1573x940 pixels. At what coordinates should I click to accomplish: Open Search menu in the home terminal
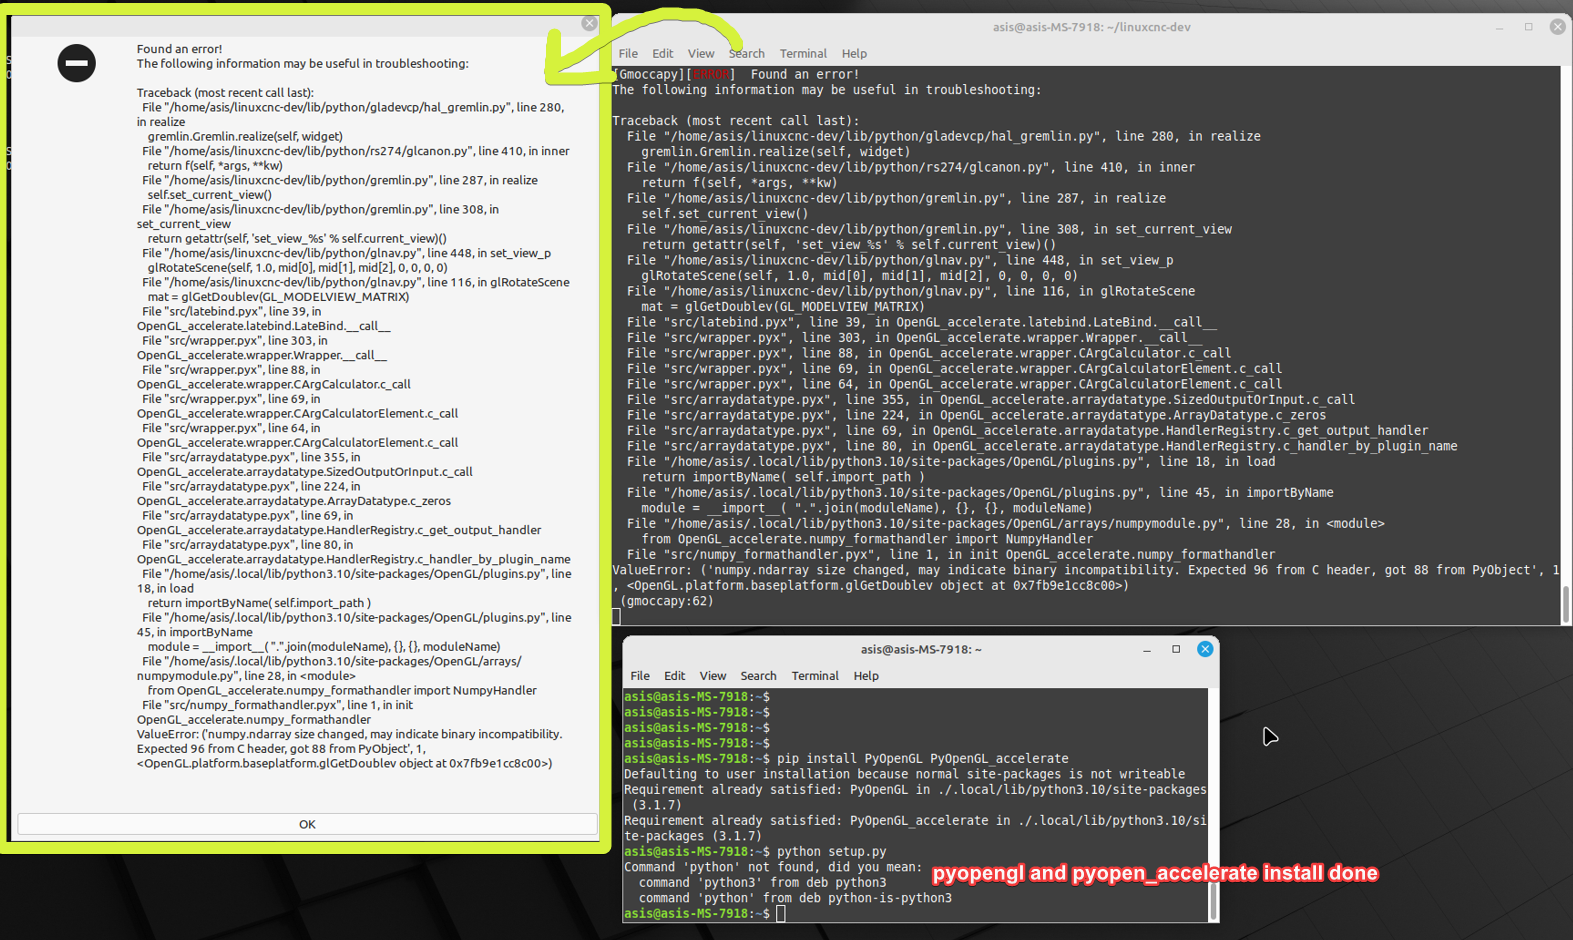[758, 676]
